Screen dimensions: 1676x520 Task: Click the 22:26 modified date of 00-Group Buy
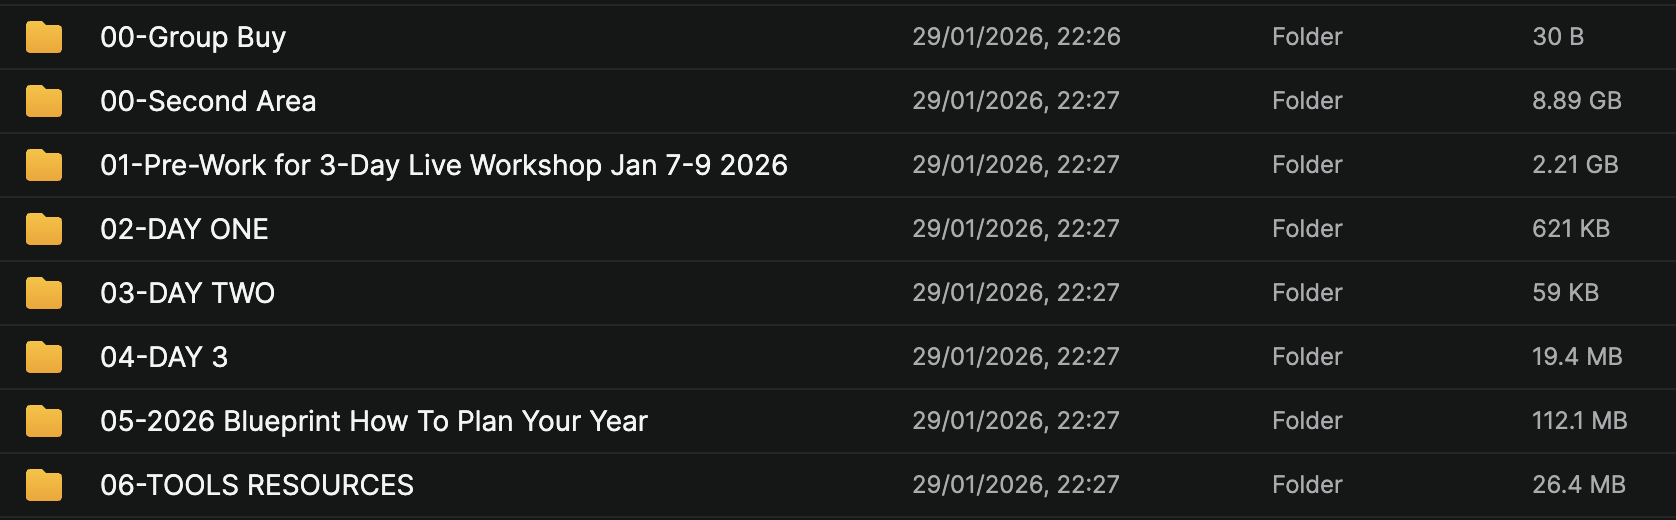[1016, 37]
